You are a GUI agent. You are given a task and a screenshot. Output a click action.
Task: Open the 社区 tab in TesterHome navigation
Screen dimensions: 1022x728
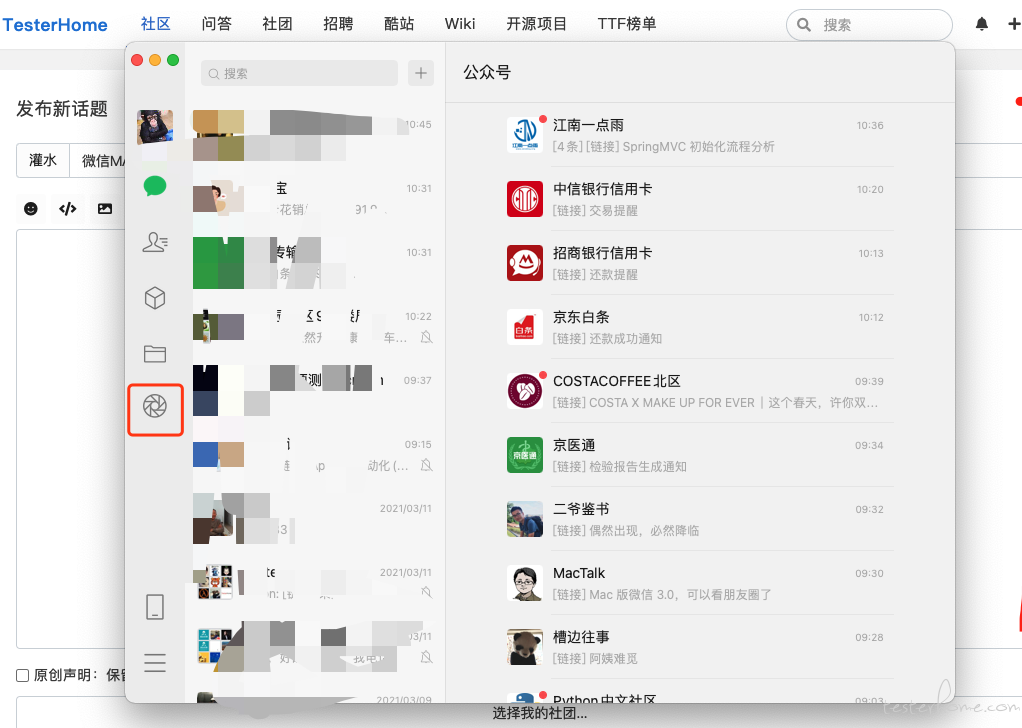(x=155, y=24)
